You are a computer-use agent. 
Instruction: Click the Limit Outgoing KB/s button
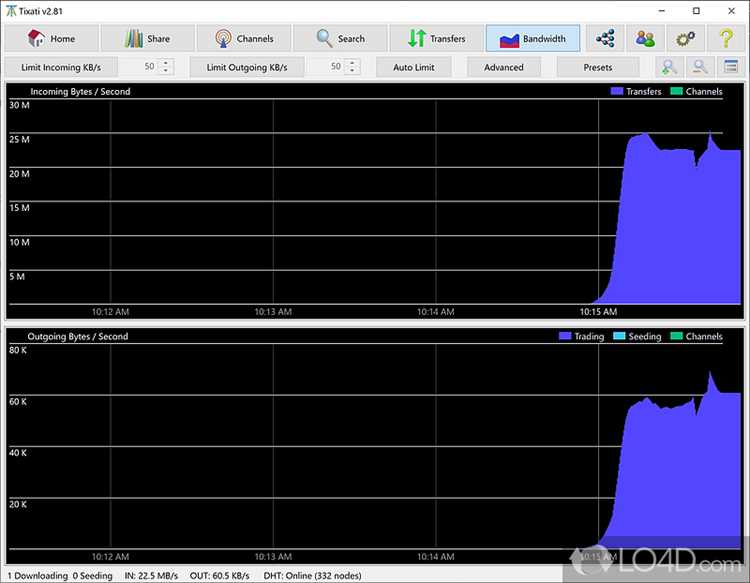[247, 67]
